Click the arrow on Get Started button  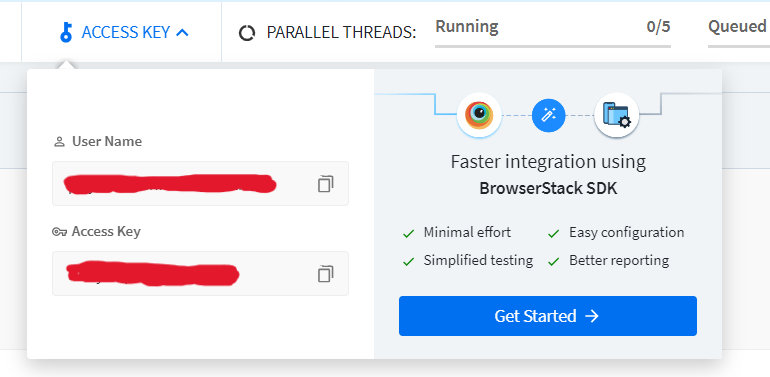[592, 316]
